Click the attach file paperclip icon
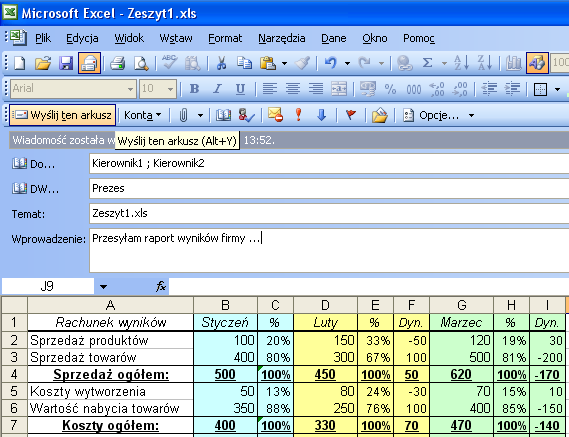Viewport: 569px width, 437px height. 184,115
